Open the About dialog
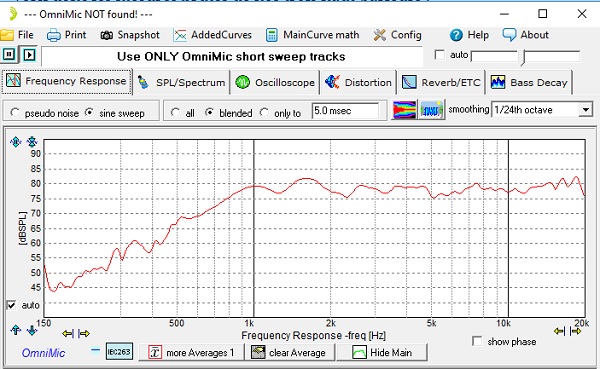600x369 pixels. (525, 35)
